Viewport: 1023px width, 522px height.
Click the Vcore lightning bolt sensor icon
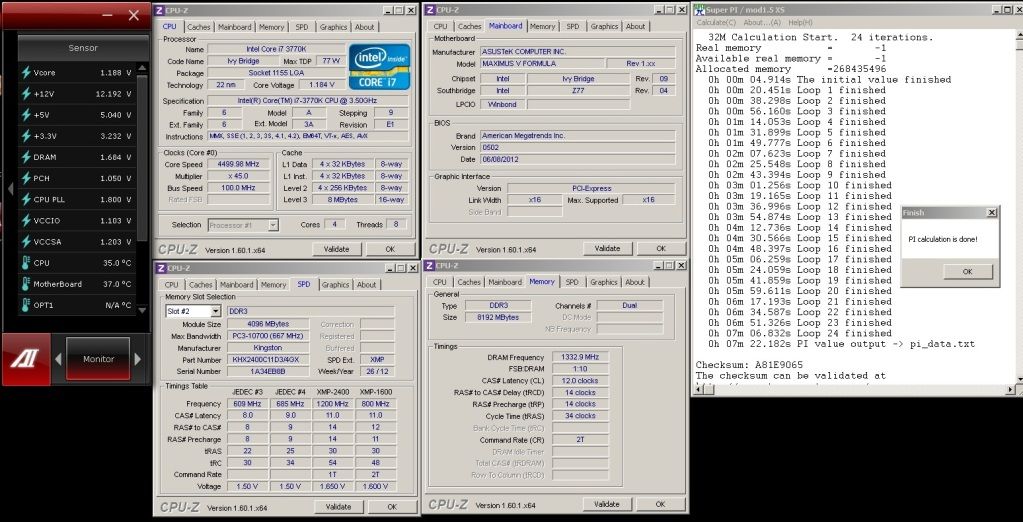pos(26,73)
